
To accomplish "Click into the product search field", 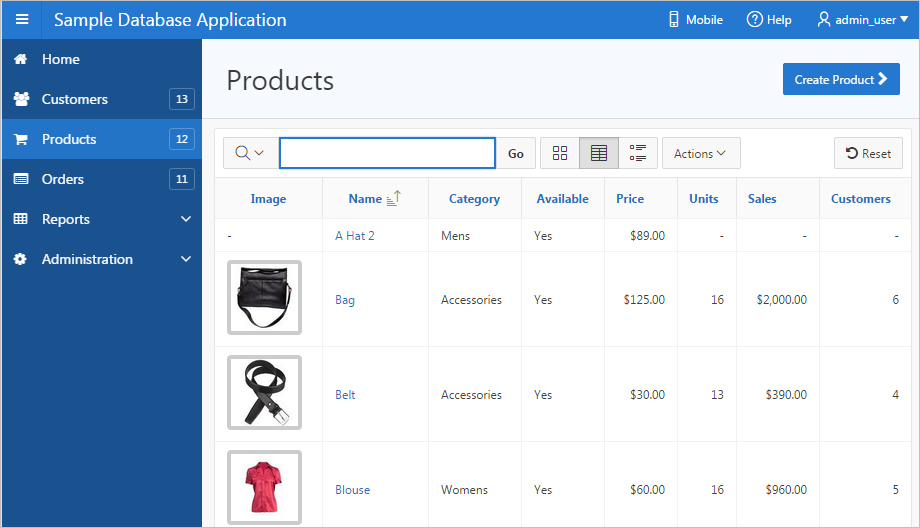I will click(x=387, y=153).
